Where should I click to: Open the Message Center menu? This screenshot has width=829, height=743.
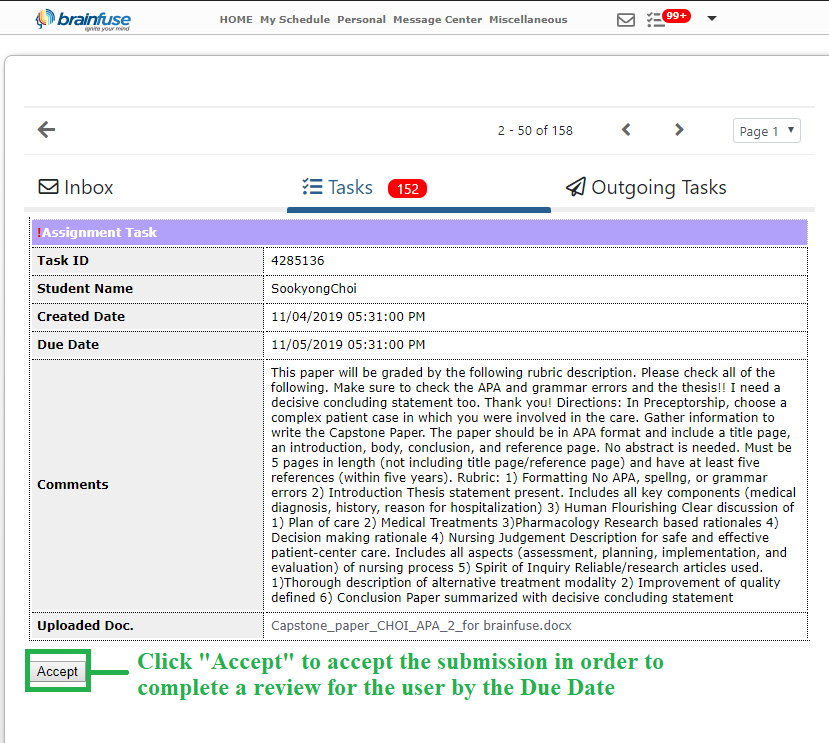point(437,19)
